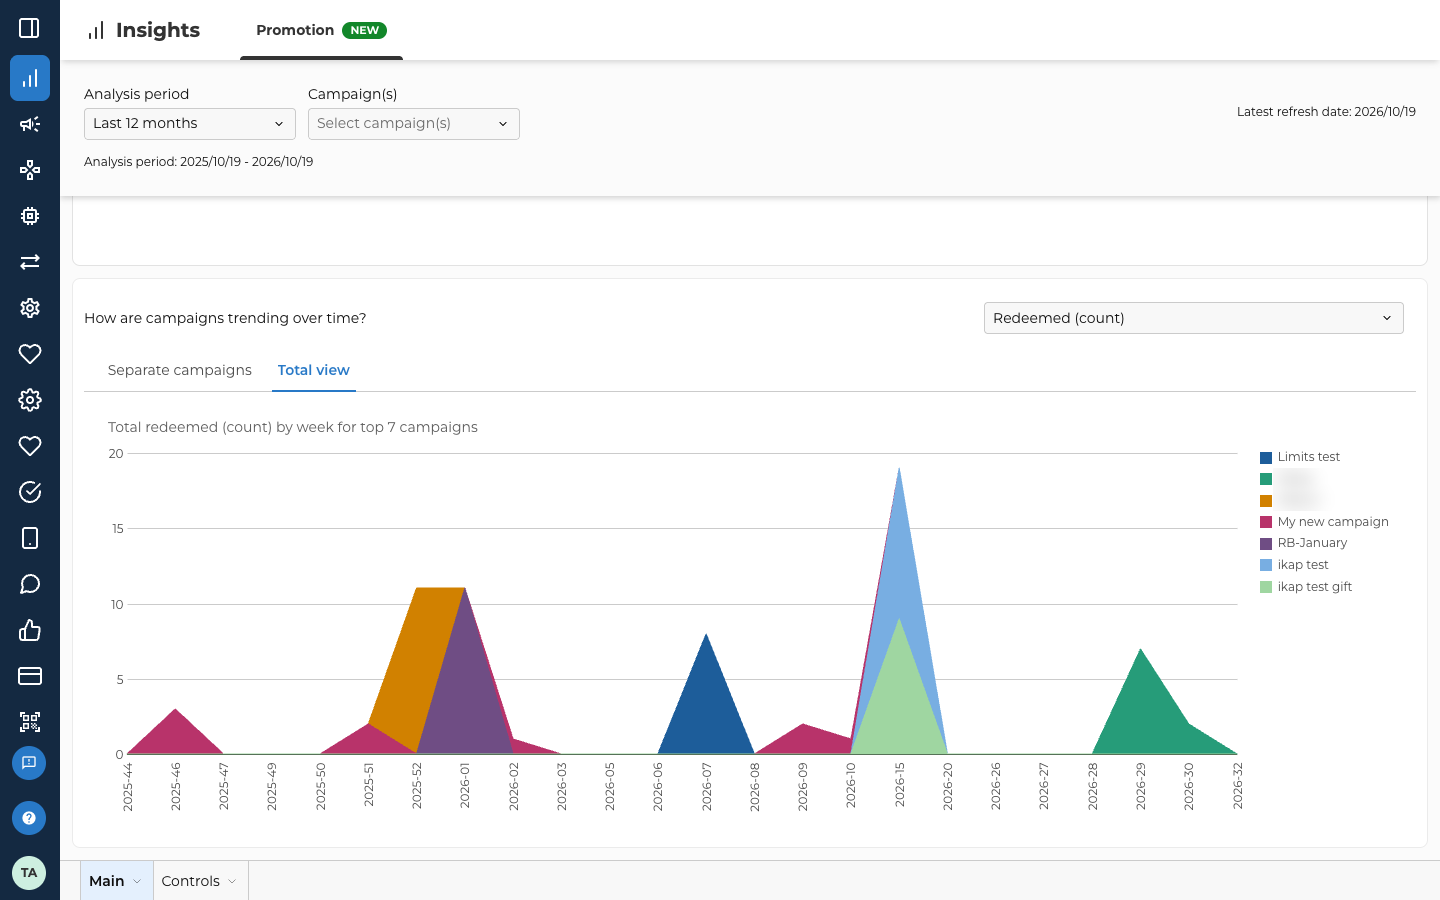Screen dimensions: 1440x900
Task: Open the gear icon right below swap arrows
Action: [x=30, y=308]
